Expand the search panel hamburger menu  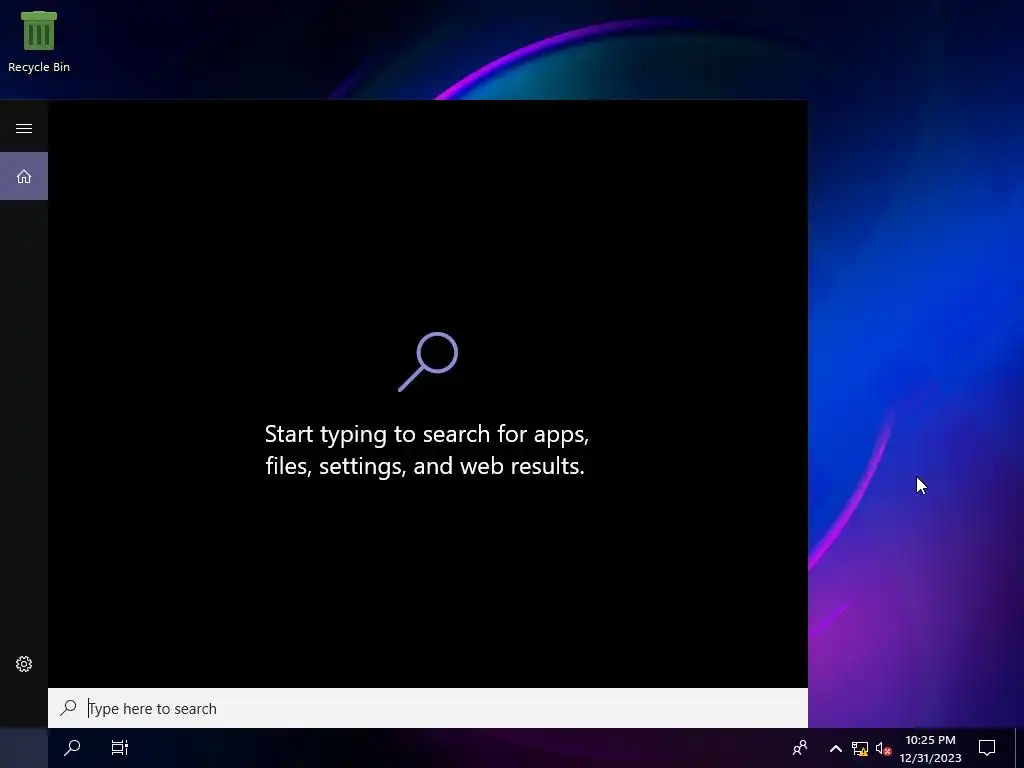pyautogui.click(x=24, y=128)
